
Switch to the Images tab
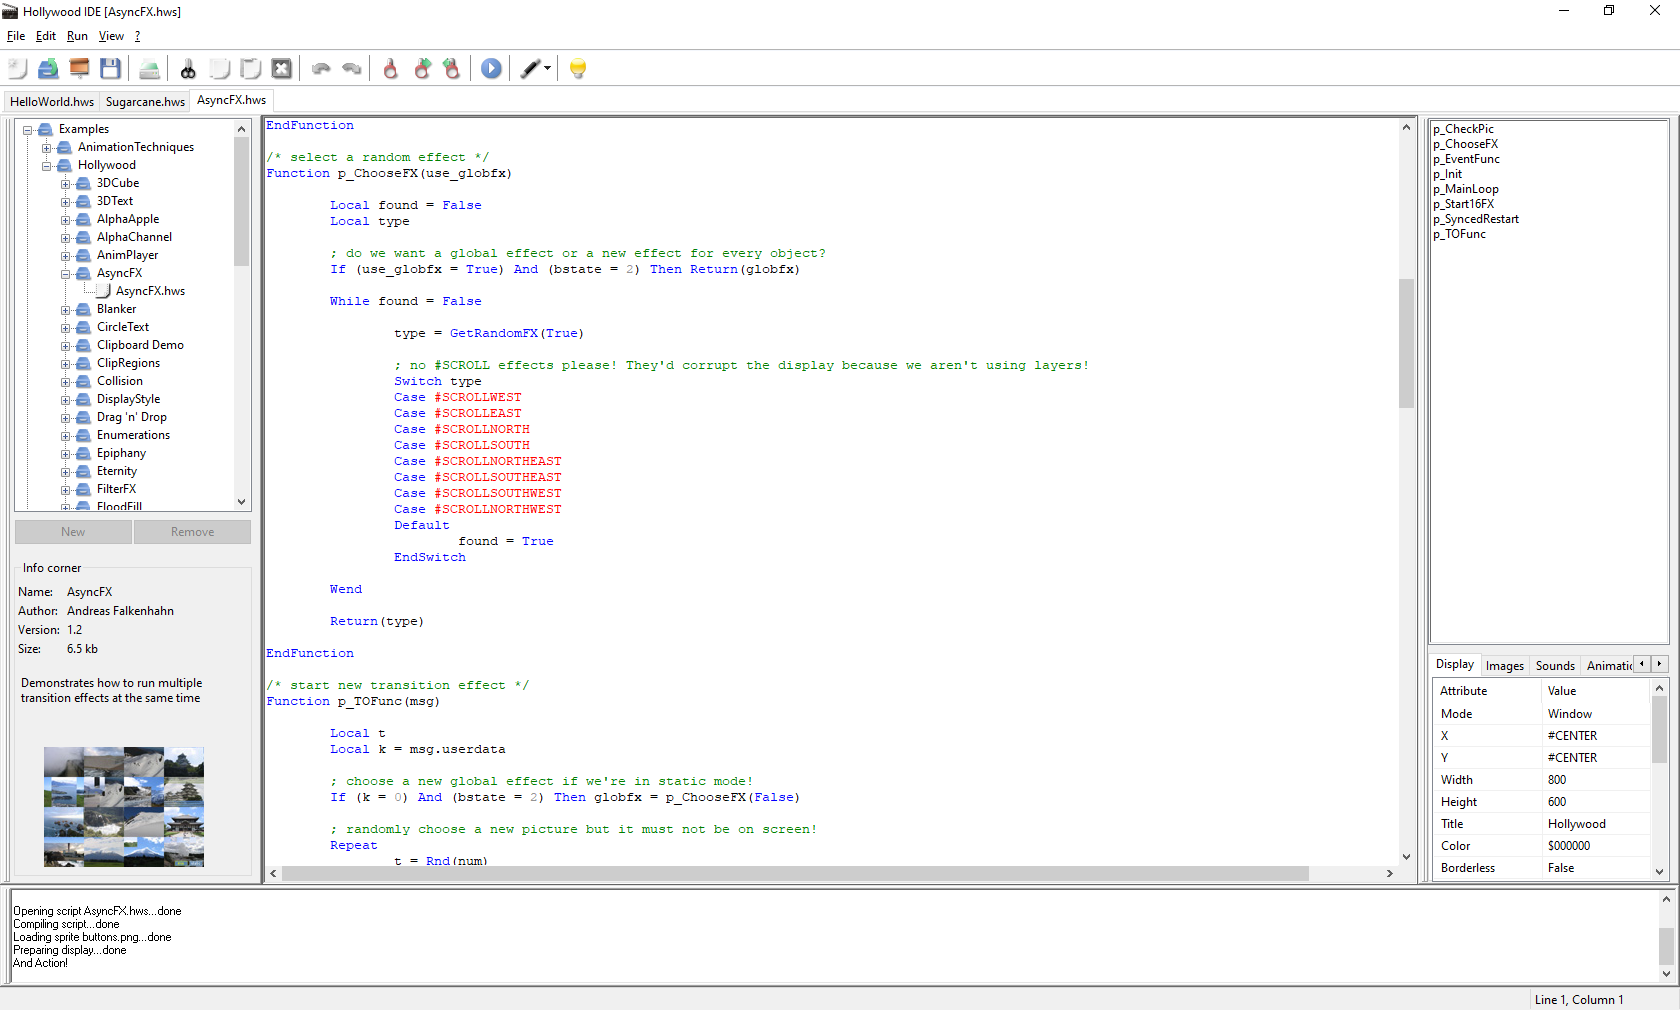click(x=1504, y=665)
